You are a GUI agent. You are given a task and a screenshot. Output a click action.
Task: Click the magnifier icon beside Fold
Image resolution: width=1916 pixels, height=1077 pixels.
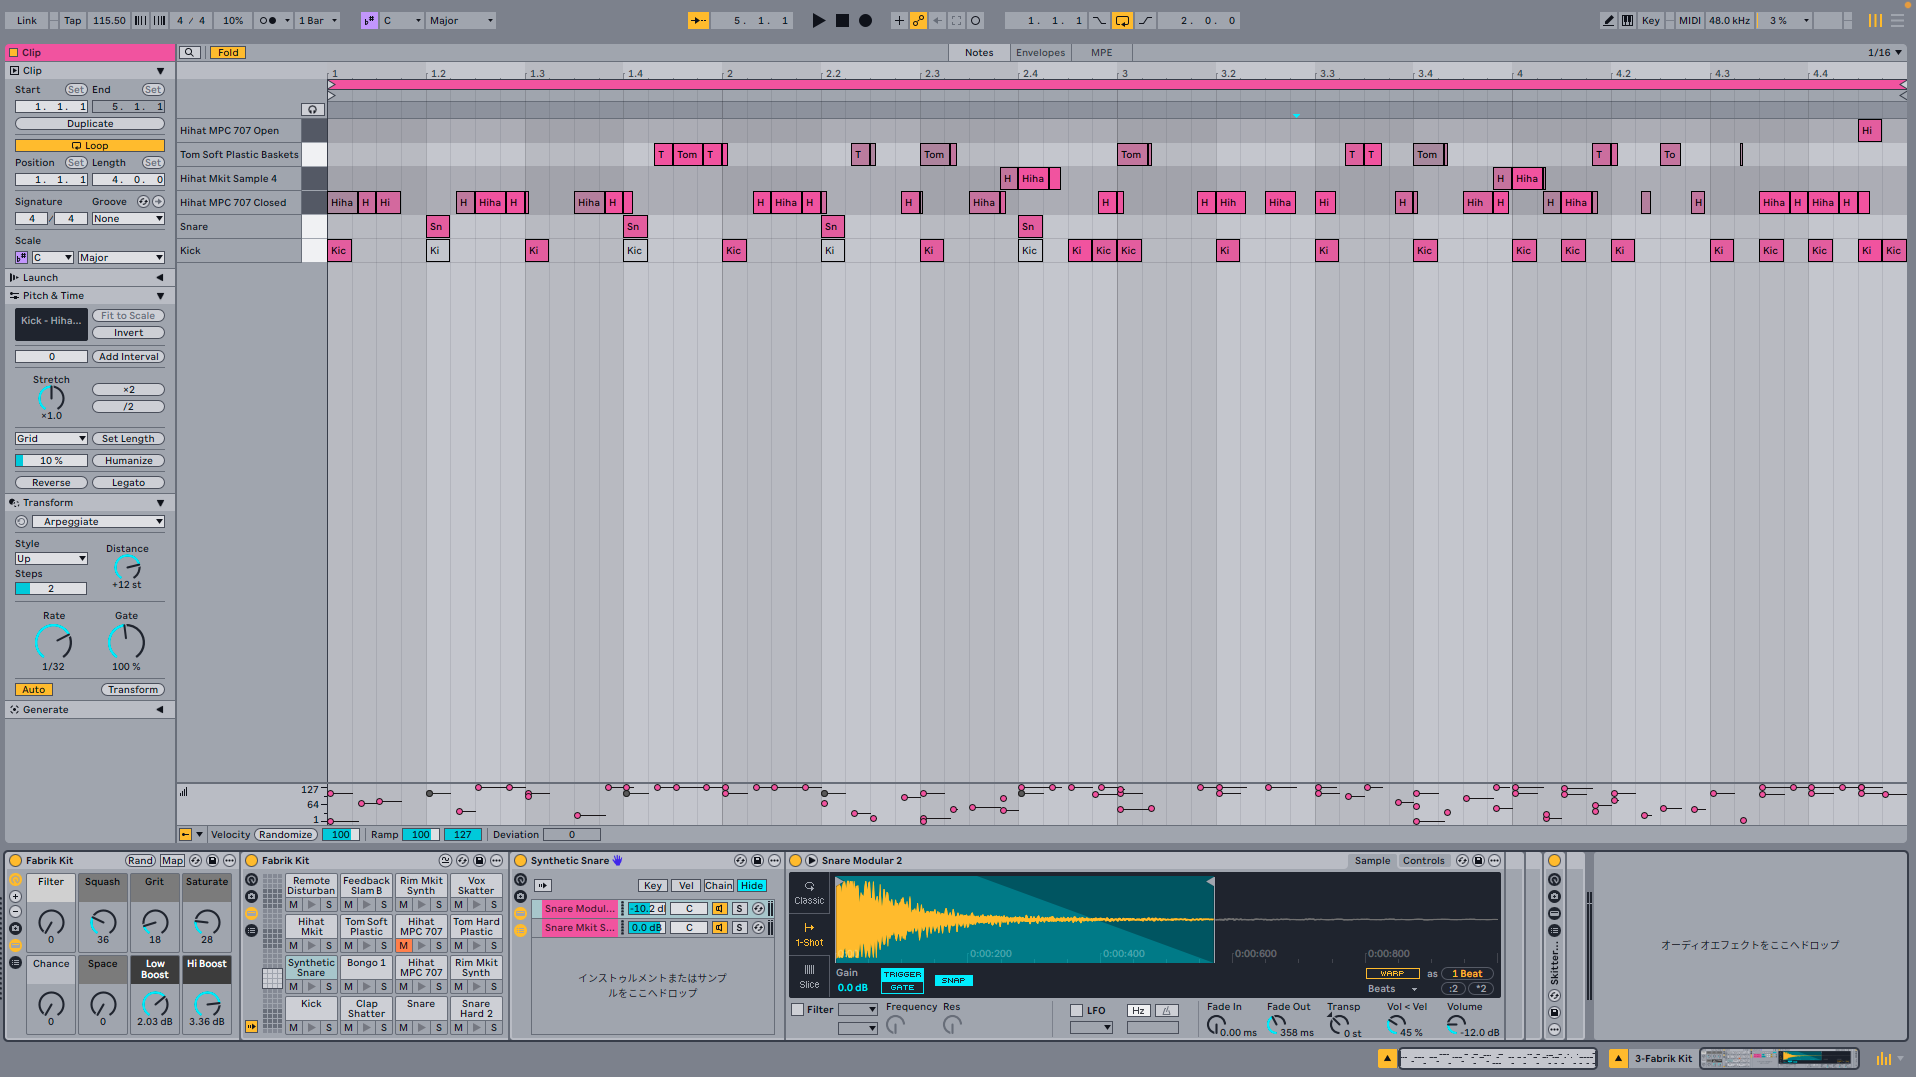190,53
